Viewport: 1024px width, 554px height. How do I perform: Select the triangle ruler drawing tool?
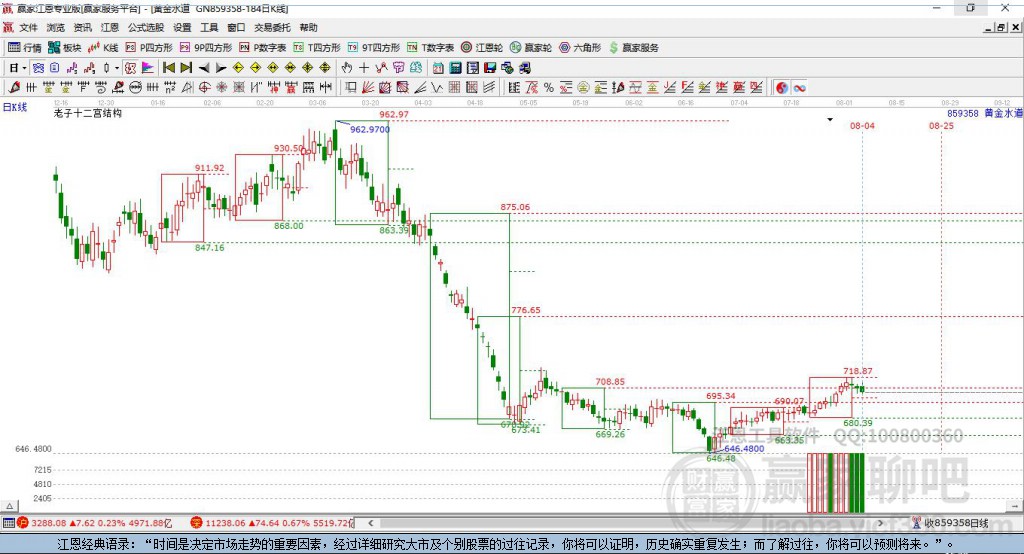coord(187,88)
